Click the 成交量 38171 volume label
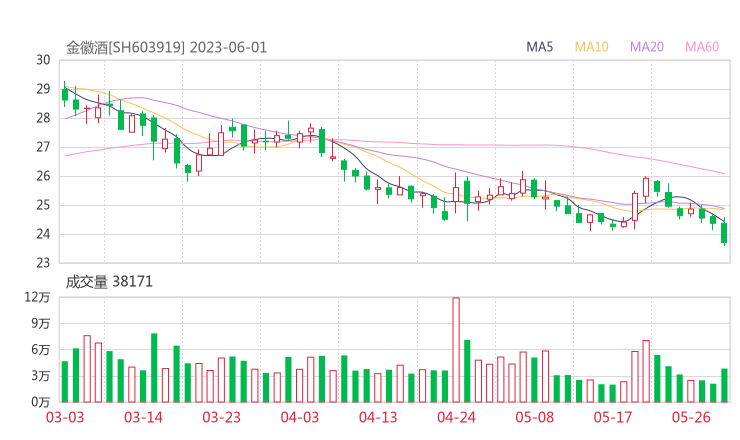The height and width of the screenshot is (440, 740). [109, 282]
